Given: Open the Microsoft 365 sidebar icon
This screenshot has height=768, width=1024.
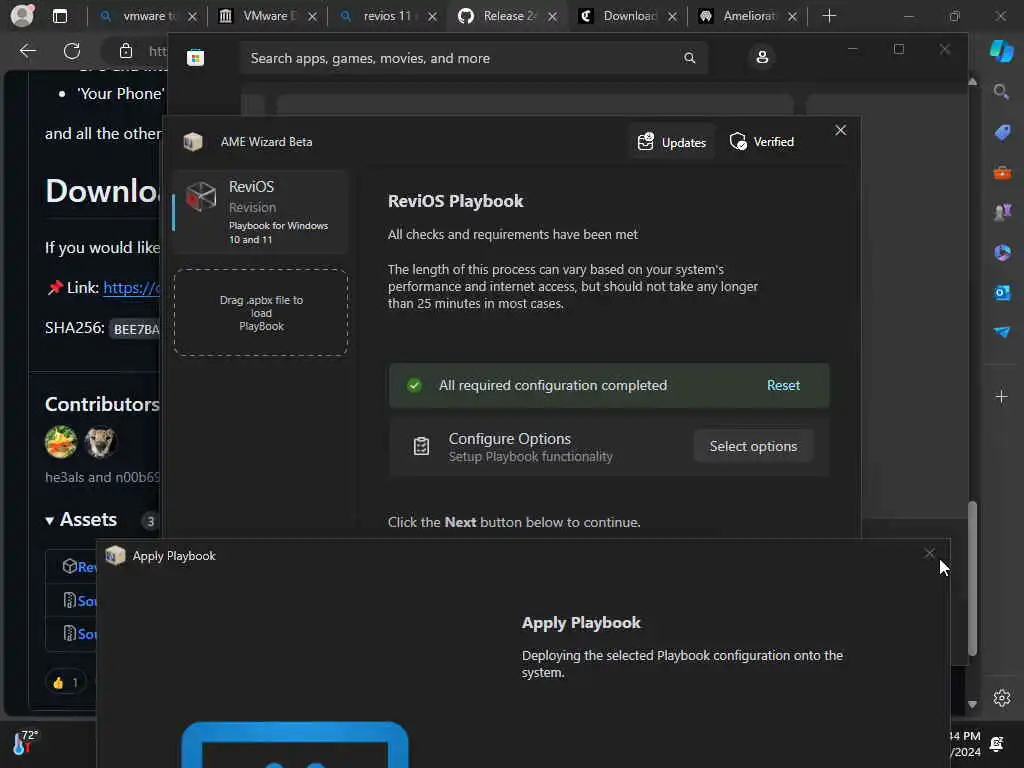Looking at the screenshot, I should click(1002, 252).
